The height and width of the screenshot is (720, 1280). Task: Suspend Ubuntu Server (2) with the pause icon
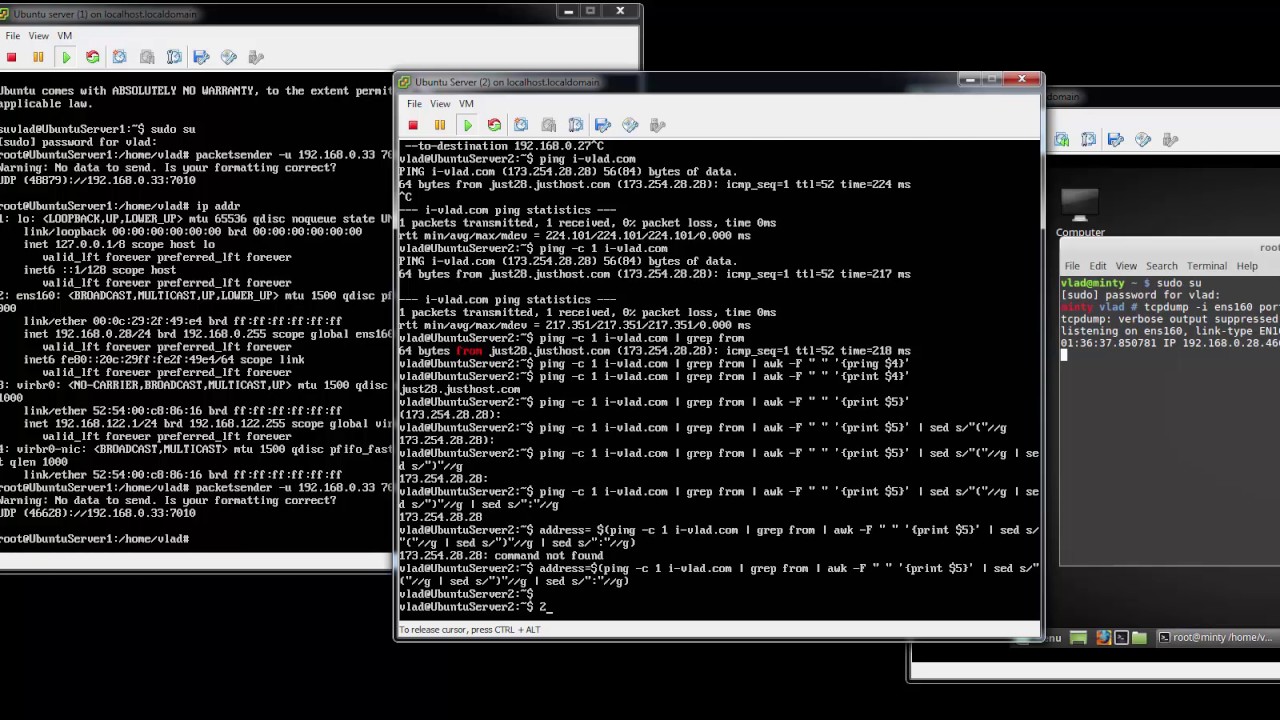[x=439, y=125]
